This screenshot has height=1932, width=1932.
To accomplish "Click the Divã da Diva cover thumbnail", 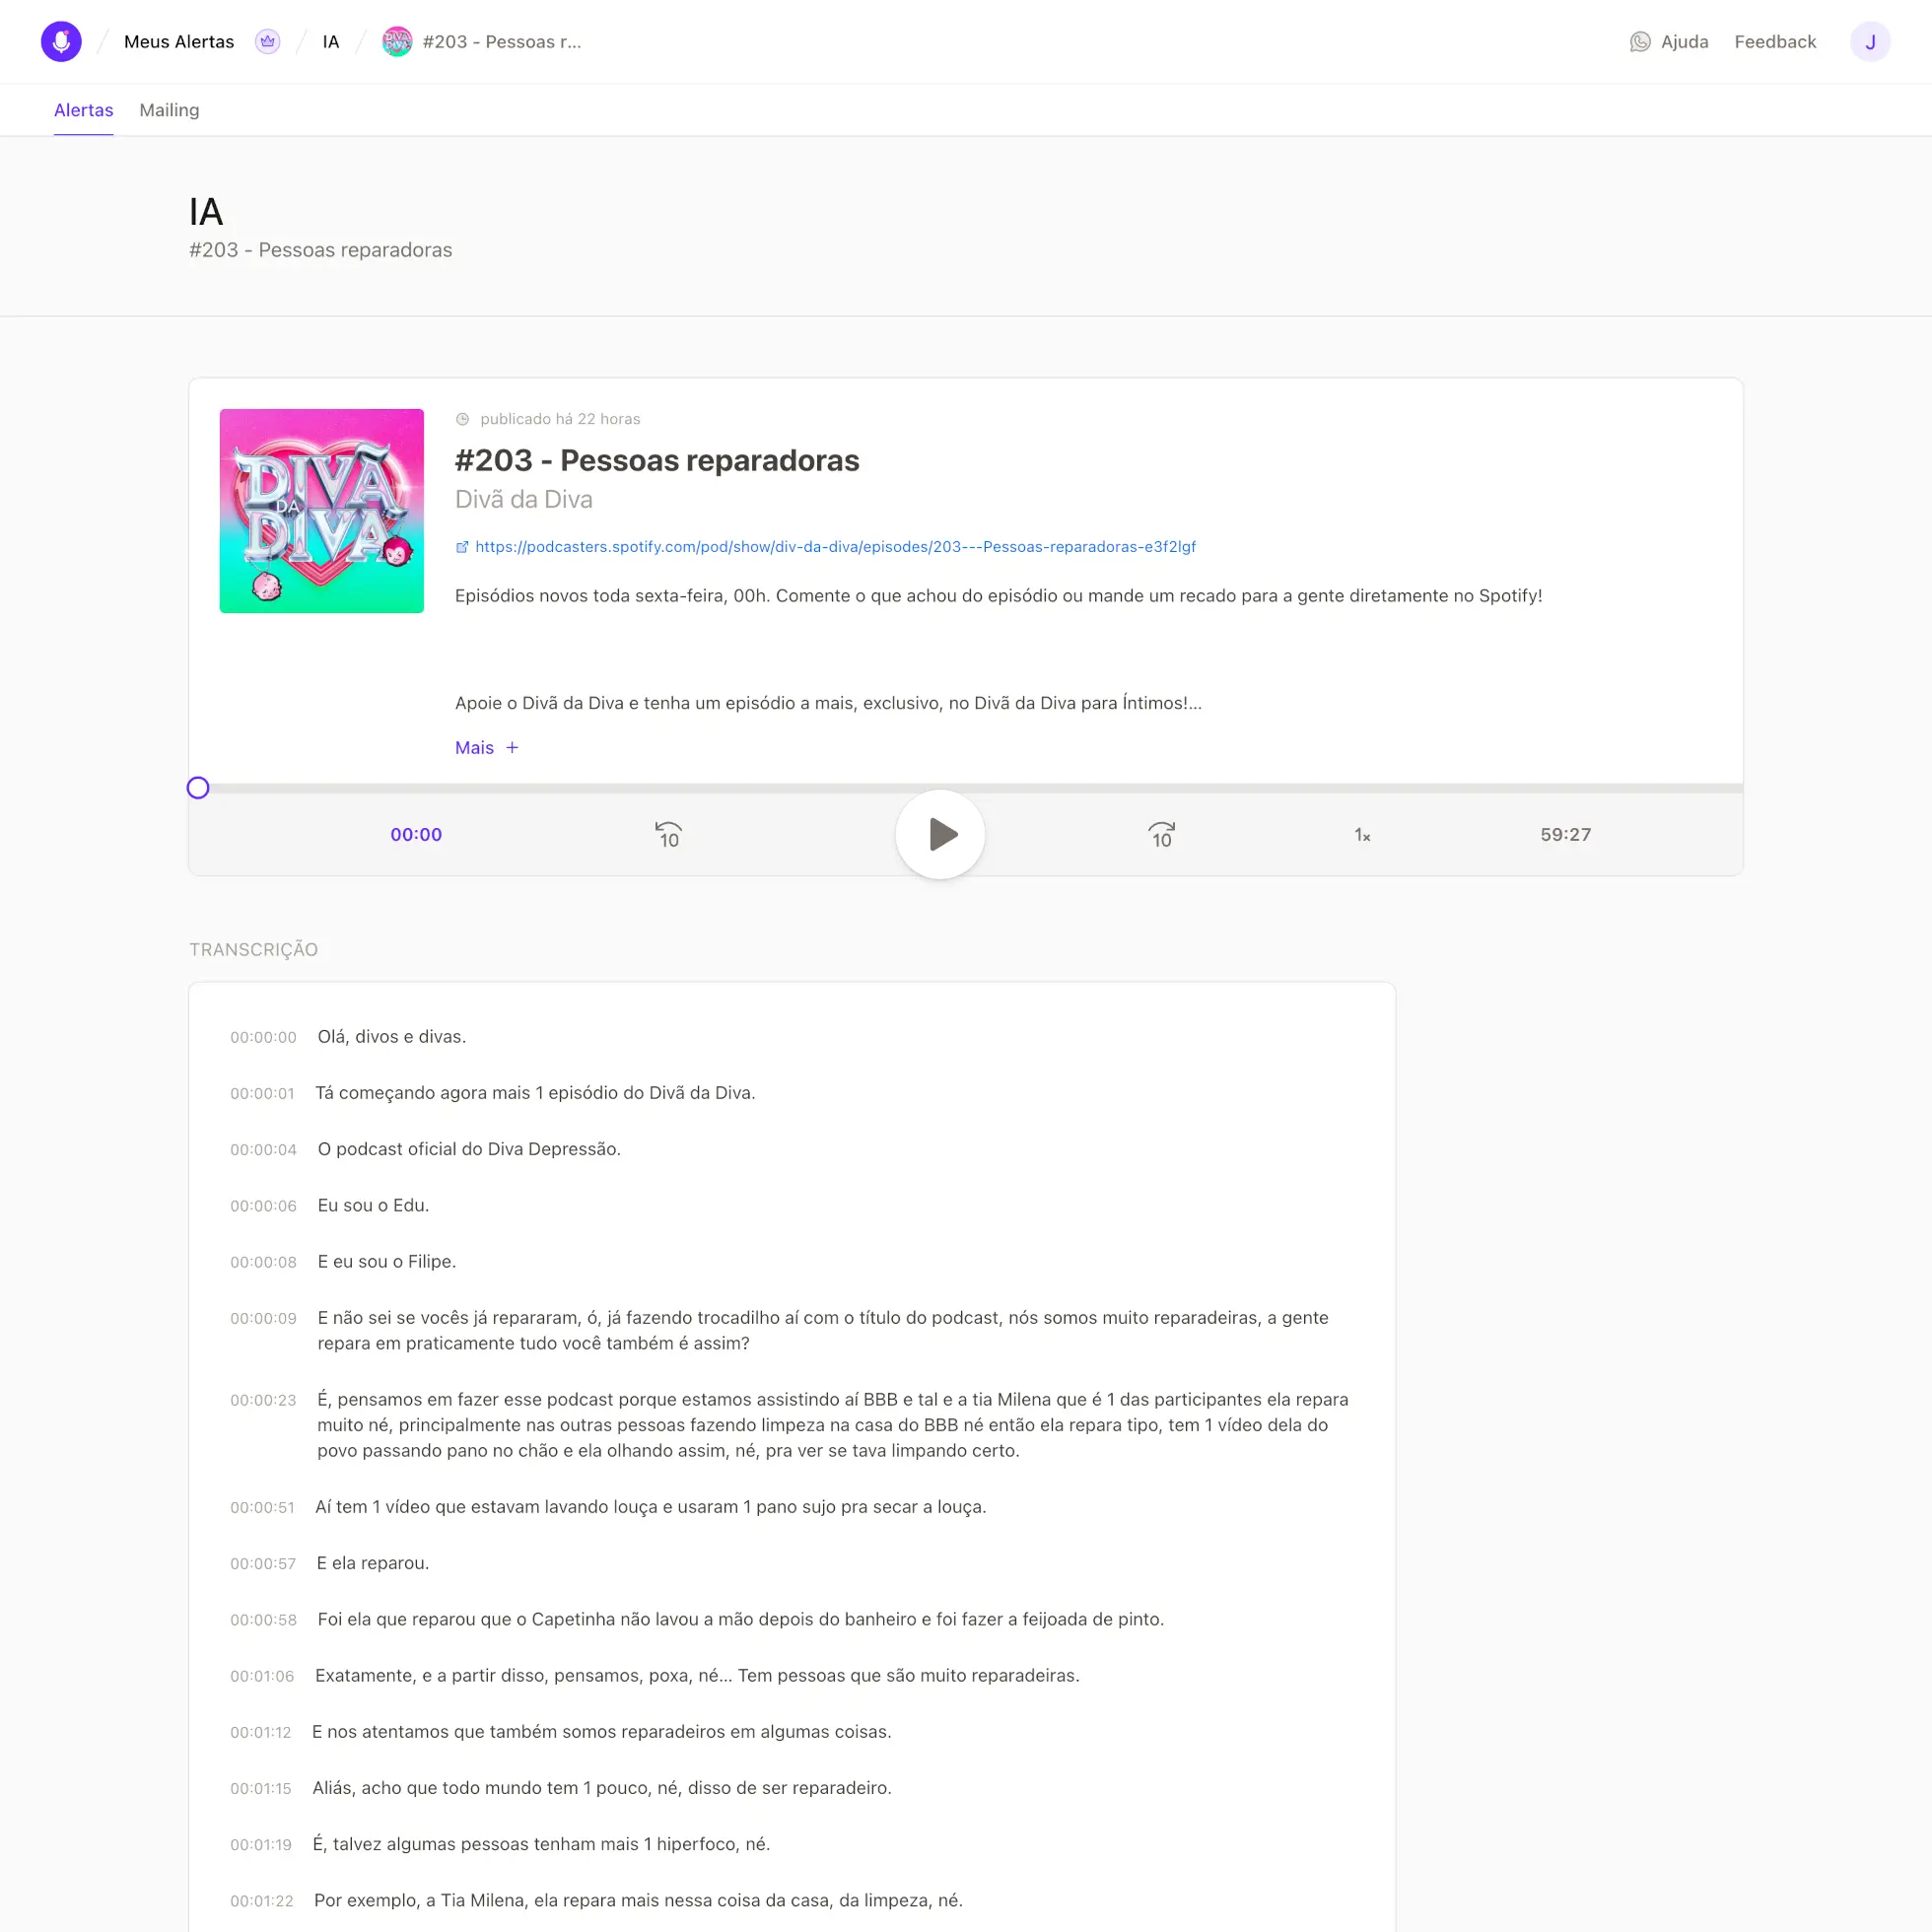I will pos(321,511).
